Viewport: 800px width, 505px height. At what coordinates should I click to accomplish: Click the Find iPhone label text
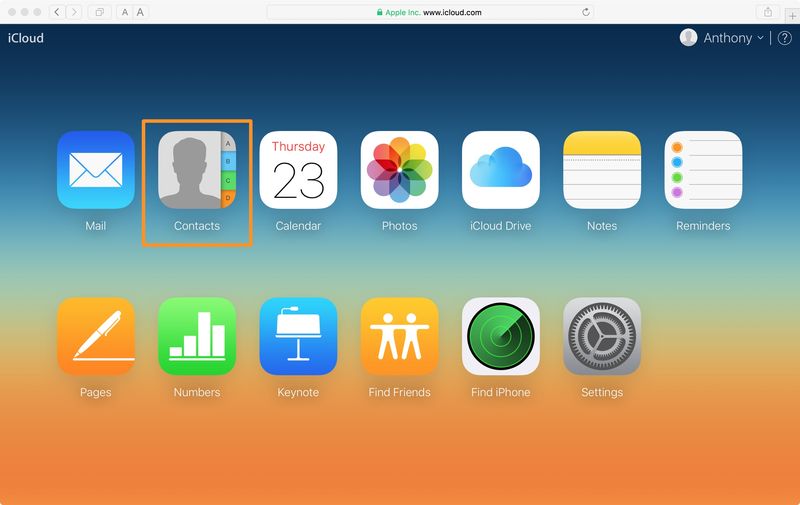pyautogui.click(x=501, y=392)
